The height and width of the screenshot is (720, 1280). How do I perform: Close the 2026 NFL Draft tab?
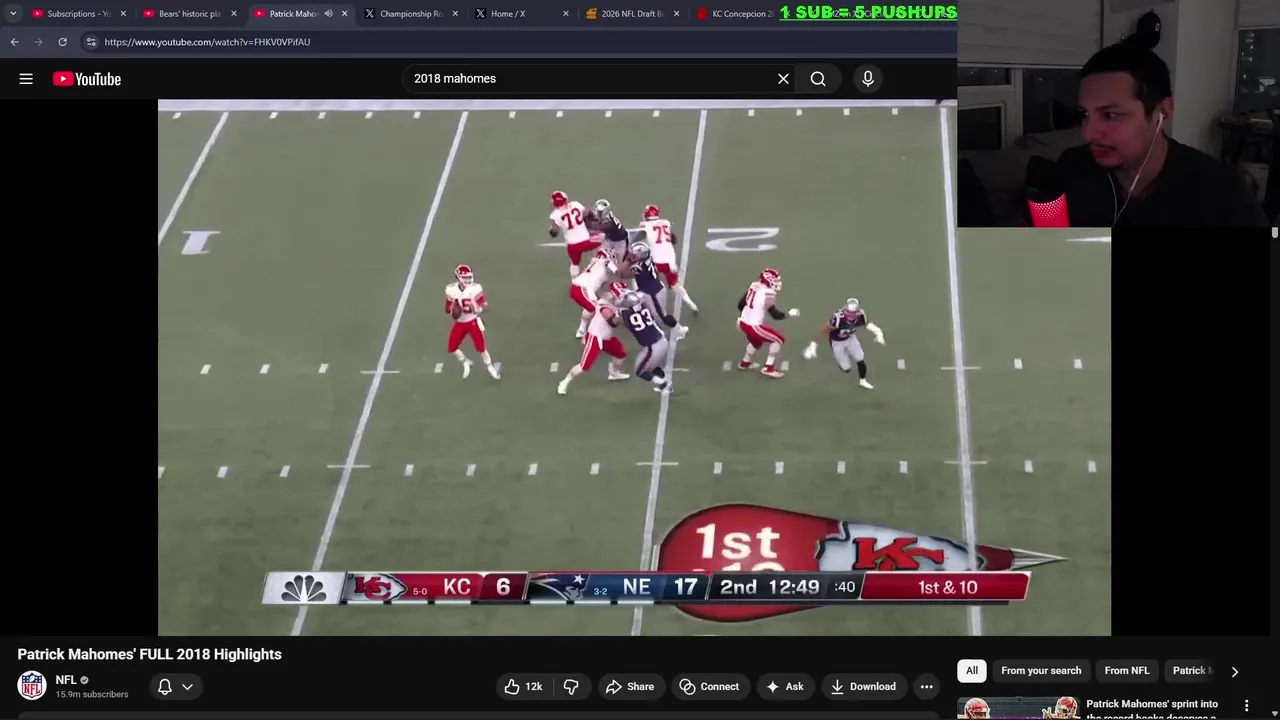[x=677, y=14]
